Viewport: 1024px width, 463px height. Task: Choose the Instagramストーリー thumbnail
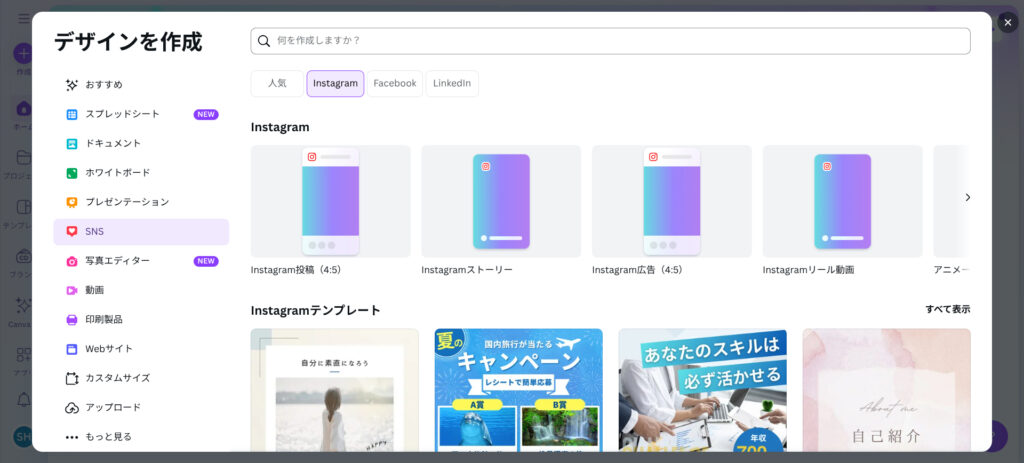(501, 201)
